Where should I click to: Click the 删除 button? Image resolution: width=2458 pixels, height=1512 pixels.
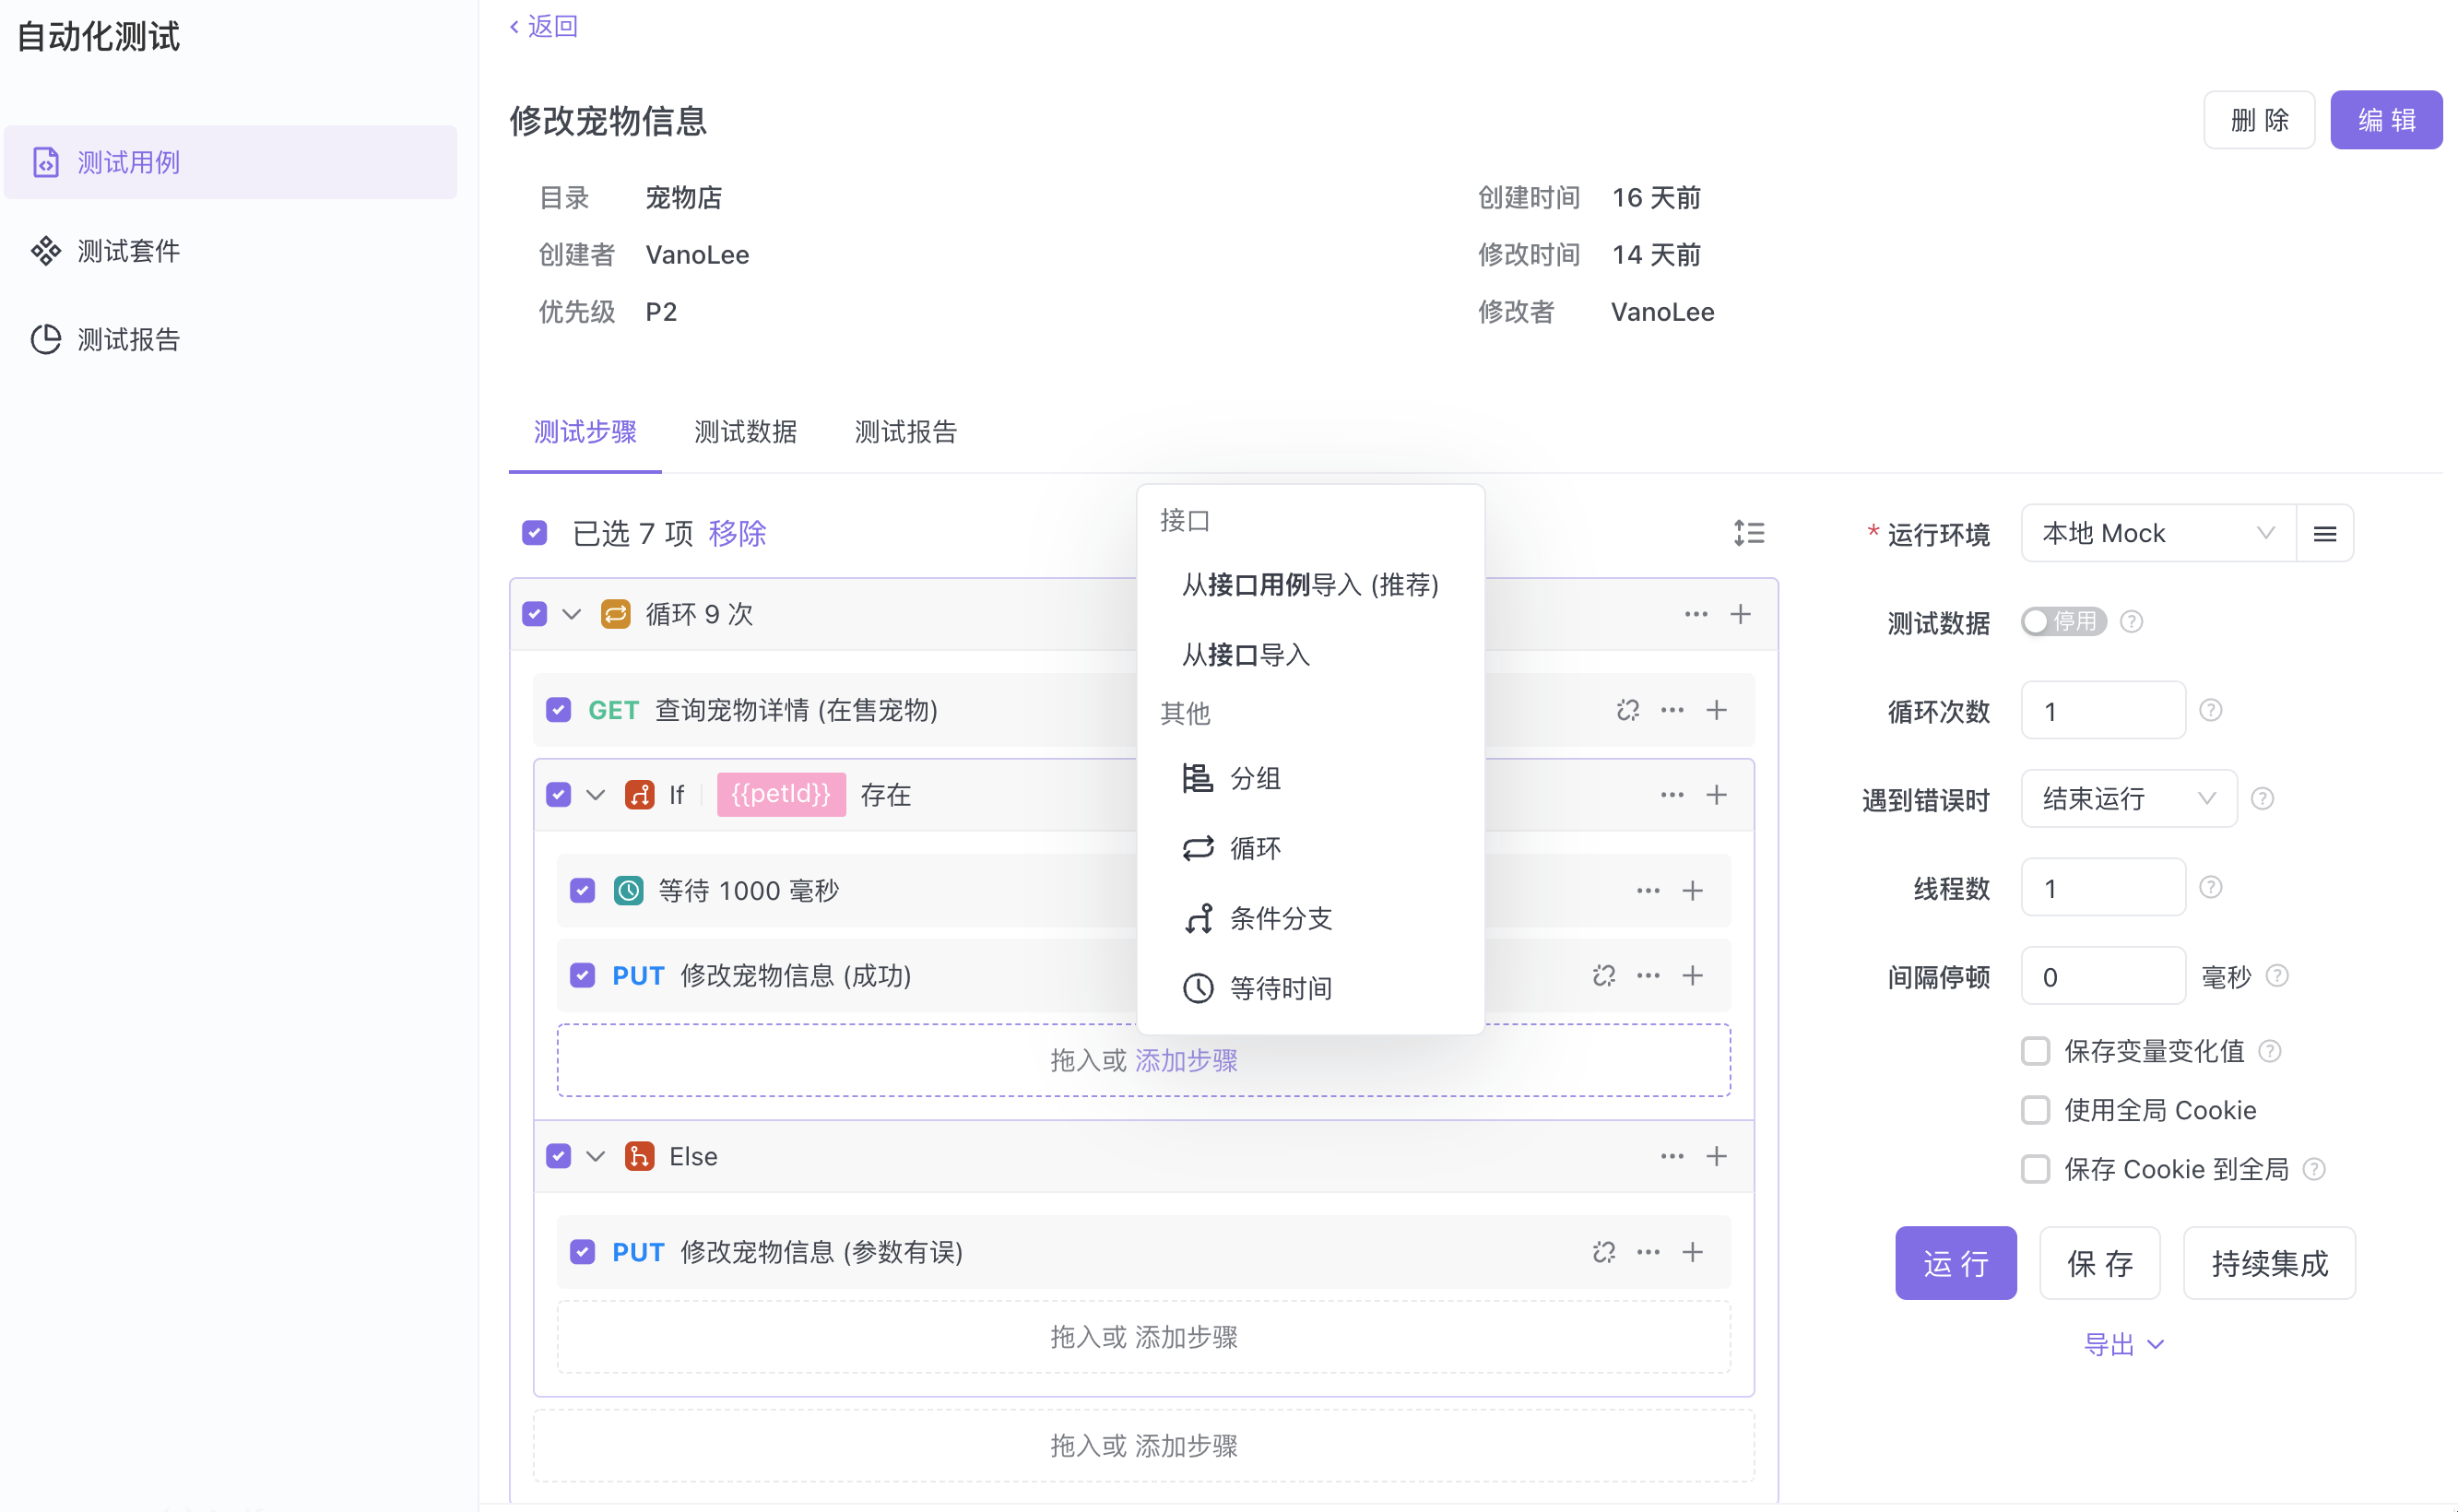click(x=2259, y=120)
